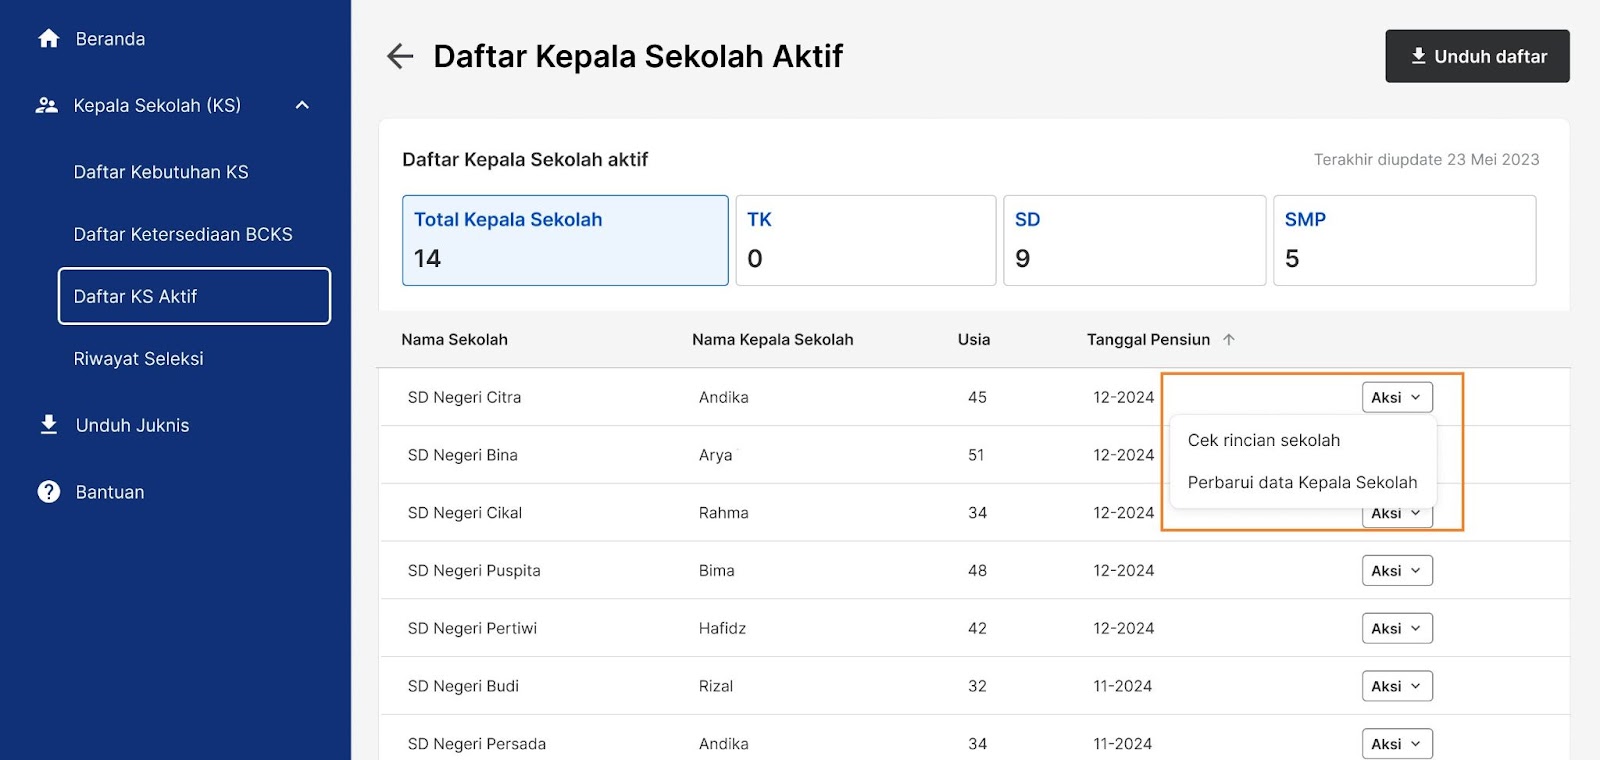
Task: Click age value 48 for Bima
Action: coord(977,571)
